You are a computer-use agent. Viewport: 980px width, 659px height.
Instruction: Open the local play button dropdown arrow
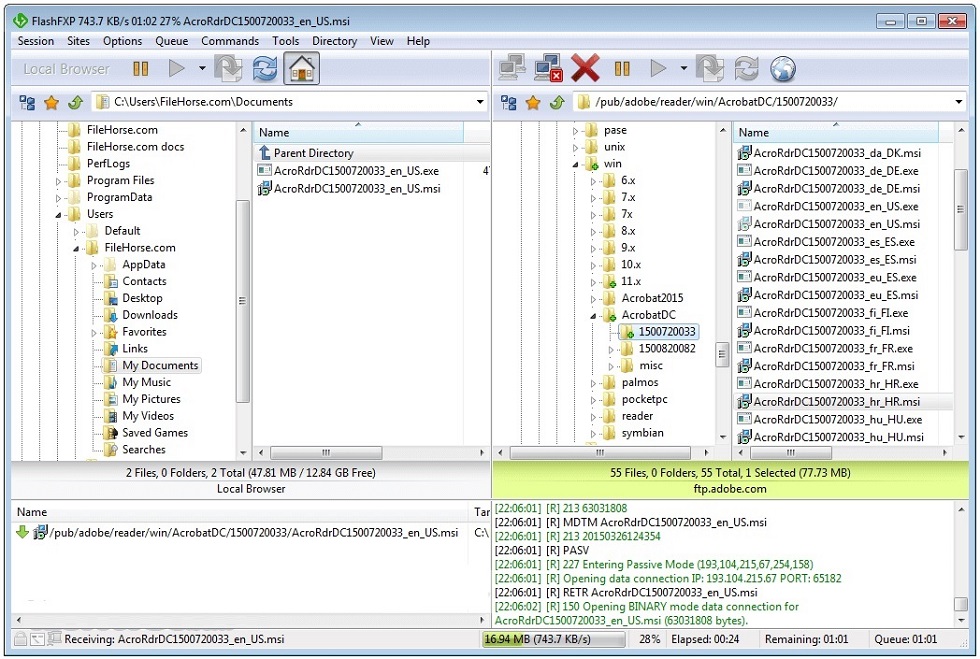202,68
